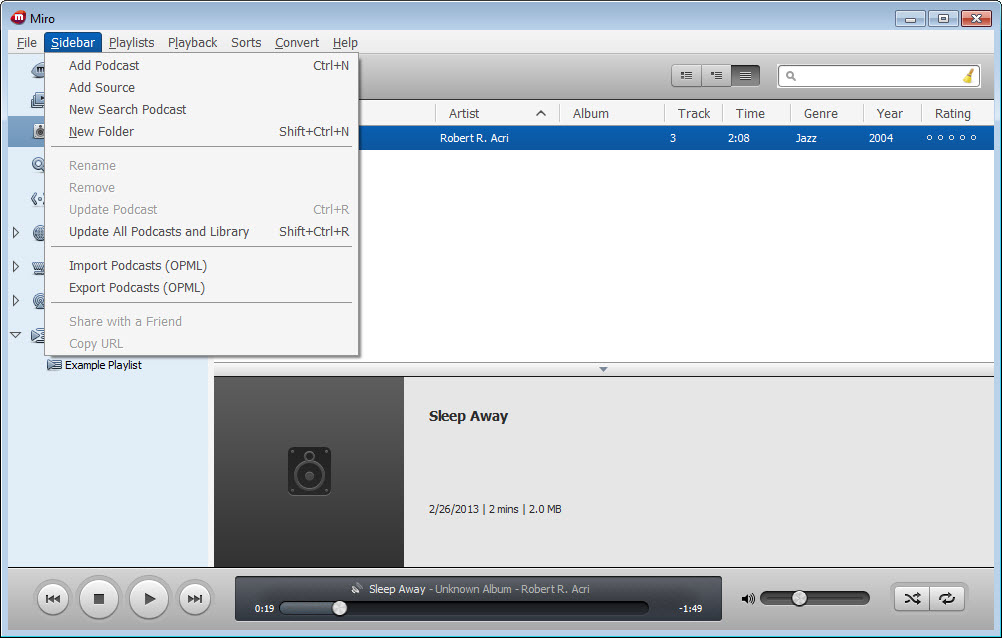The height and width of the screenshot is (638, 1002).
Task: Toggle repeat playback
Action: [947, 599]
